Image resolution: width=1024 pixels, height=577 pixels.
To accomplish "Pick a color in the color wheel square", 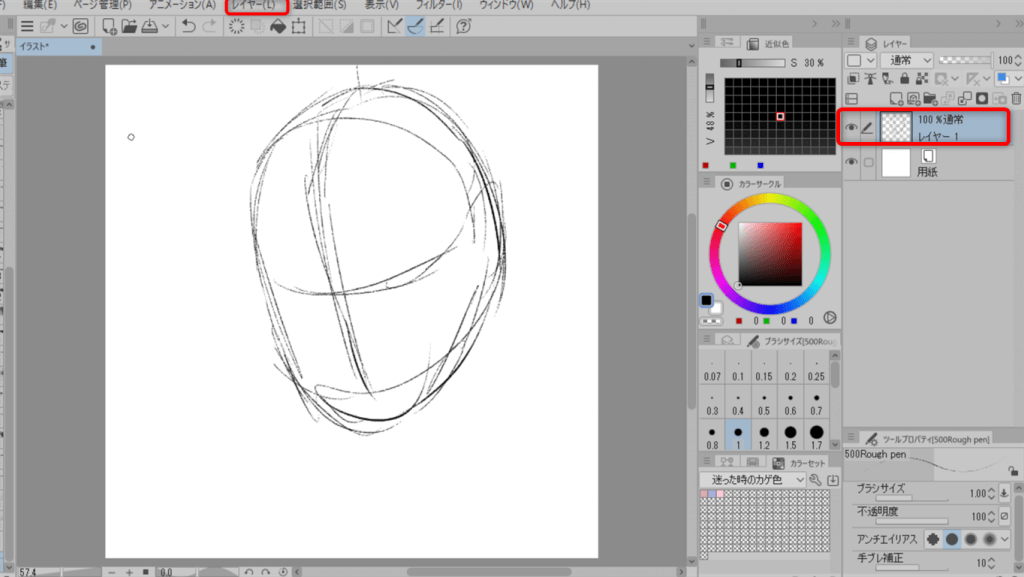I will coord(770,254).
